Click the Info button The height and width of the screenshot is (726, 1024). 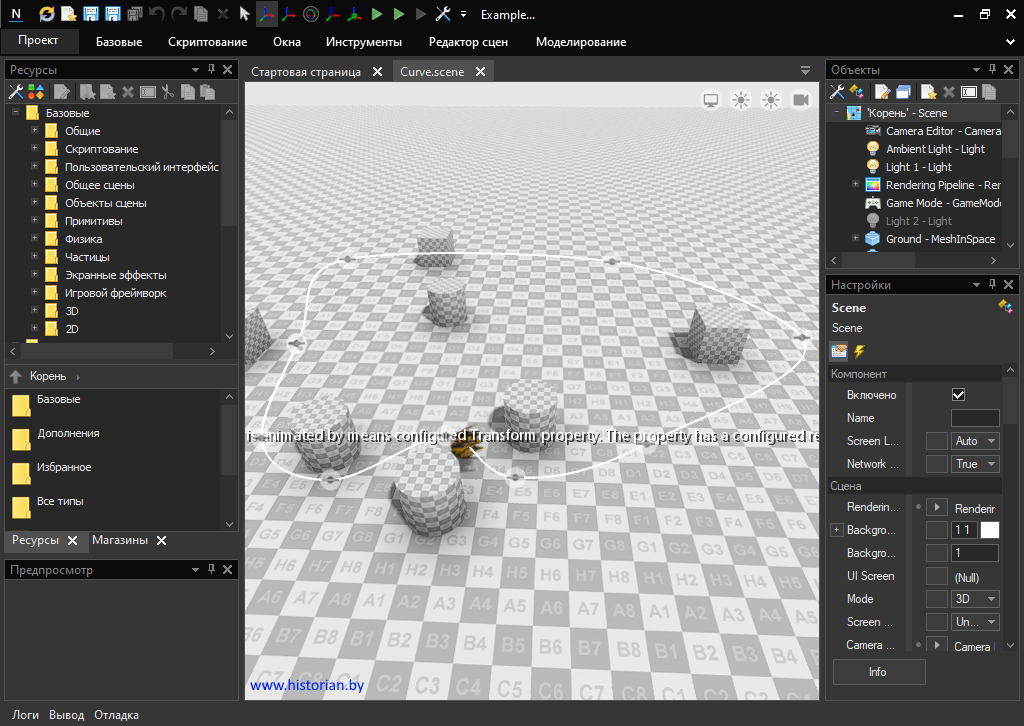878,672
